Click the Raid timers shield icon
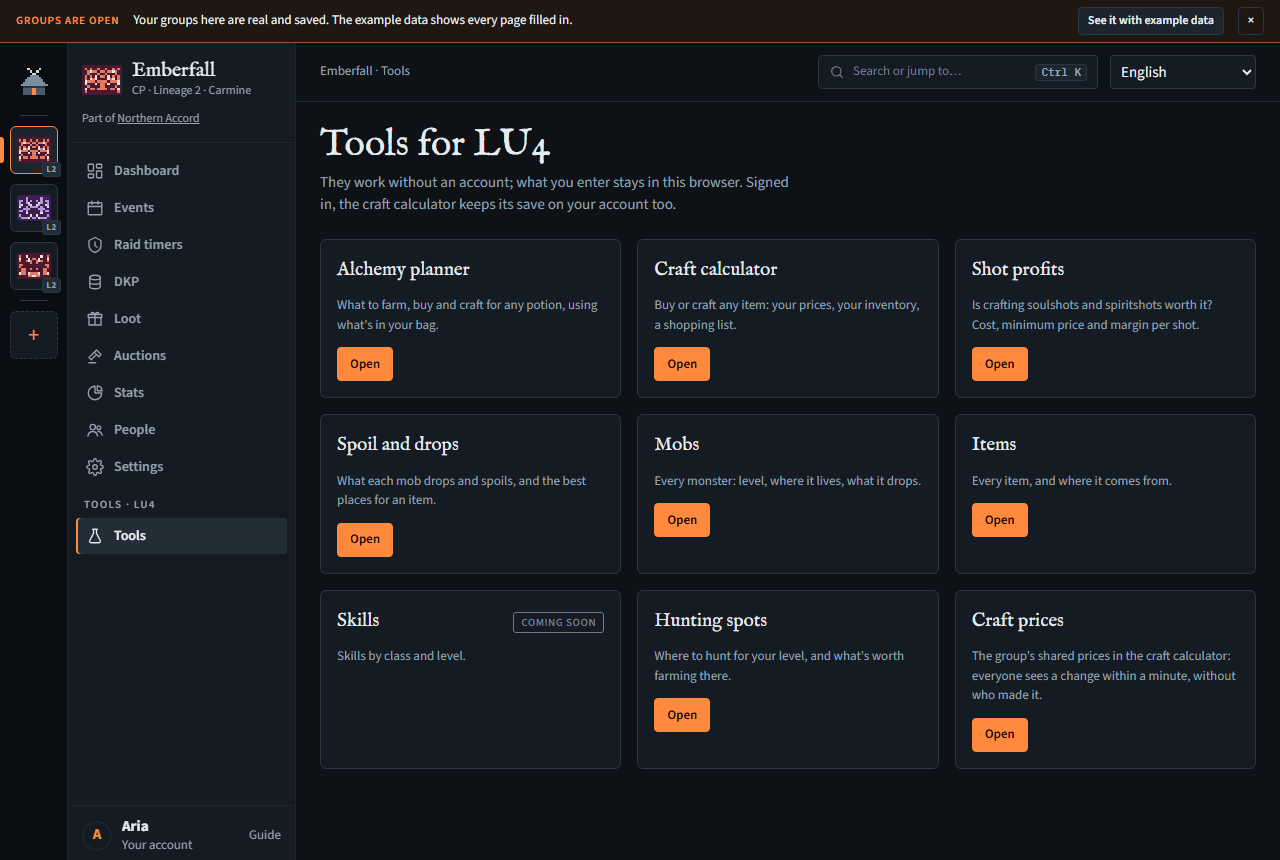1280x860 pixels. pyautogui.click(x=95, y=245)
